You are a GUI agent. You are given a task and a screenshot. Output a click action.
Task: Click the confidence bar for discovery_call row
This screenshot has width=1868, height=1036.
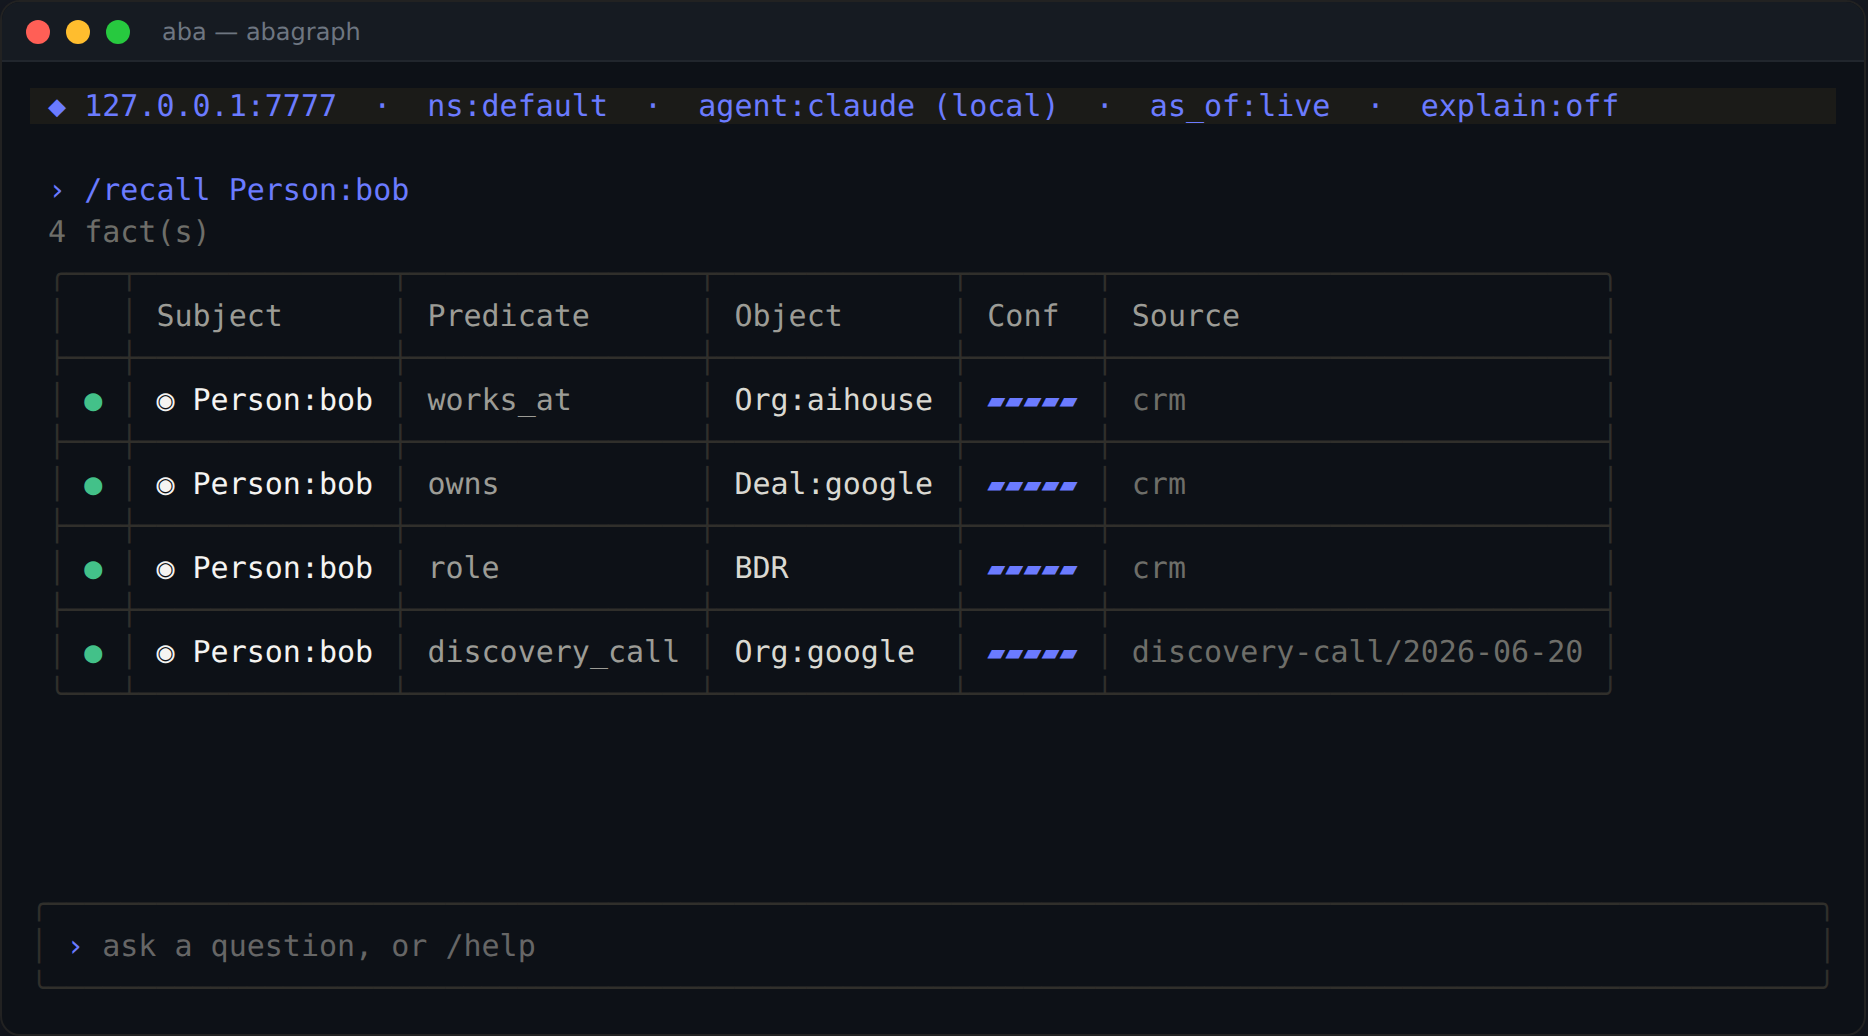click(x=1032, y=654)
